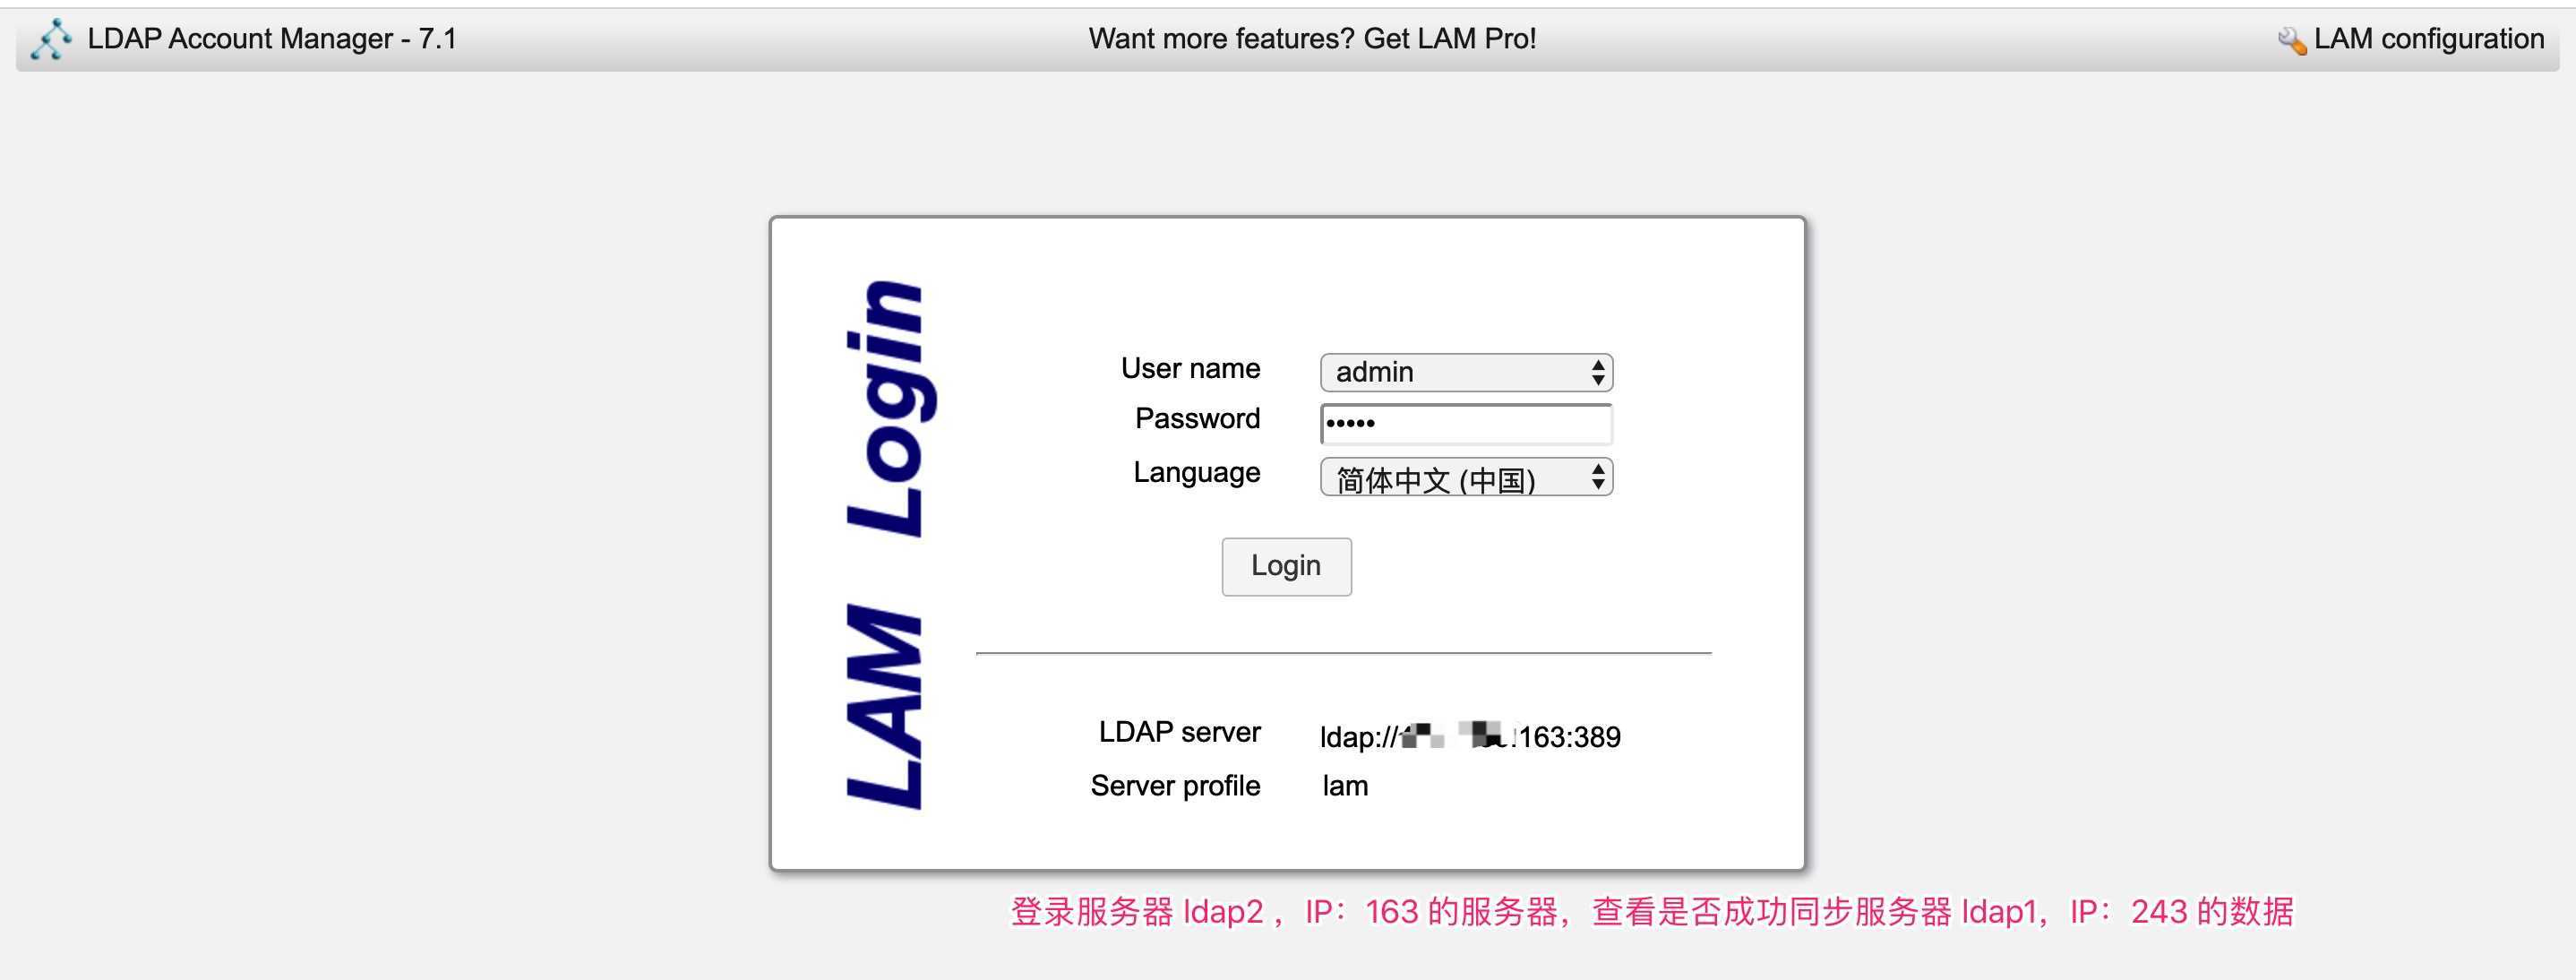Click the LDAP server label
2576x980 pixels.
(1179, 732)
